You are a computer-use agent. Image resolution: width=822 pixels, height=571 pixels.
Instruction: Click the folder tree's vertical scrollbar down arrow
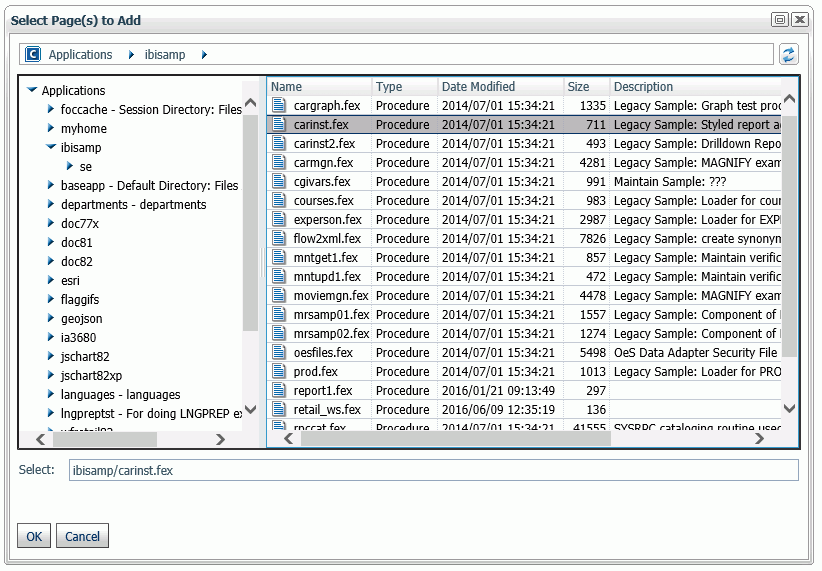[251, 409]
